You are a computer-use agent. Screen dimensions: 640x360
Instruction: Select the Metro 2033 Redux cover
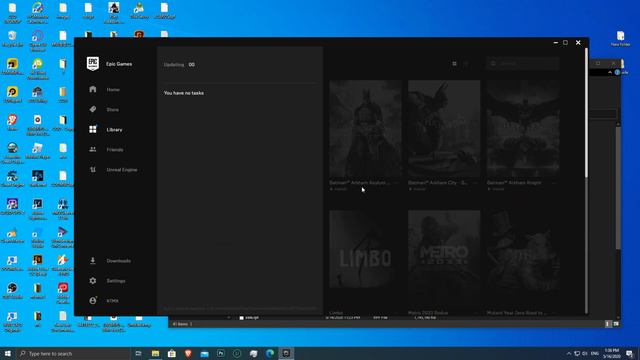pos(444,259)
